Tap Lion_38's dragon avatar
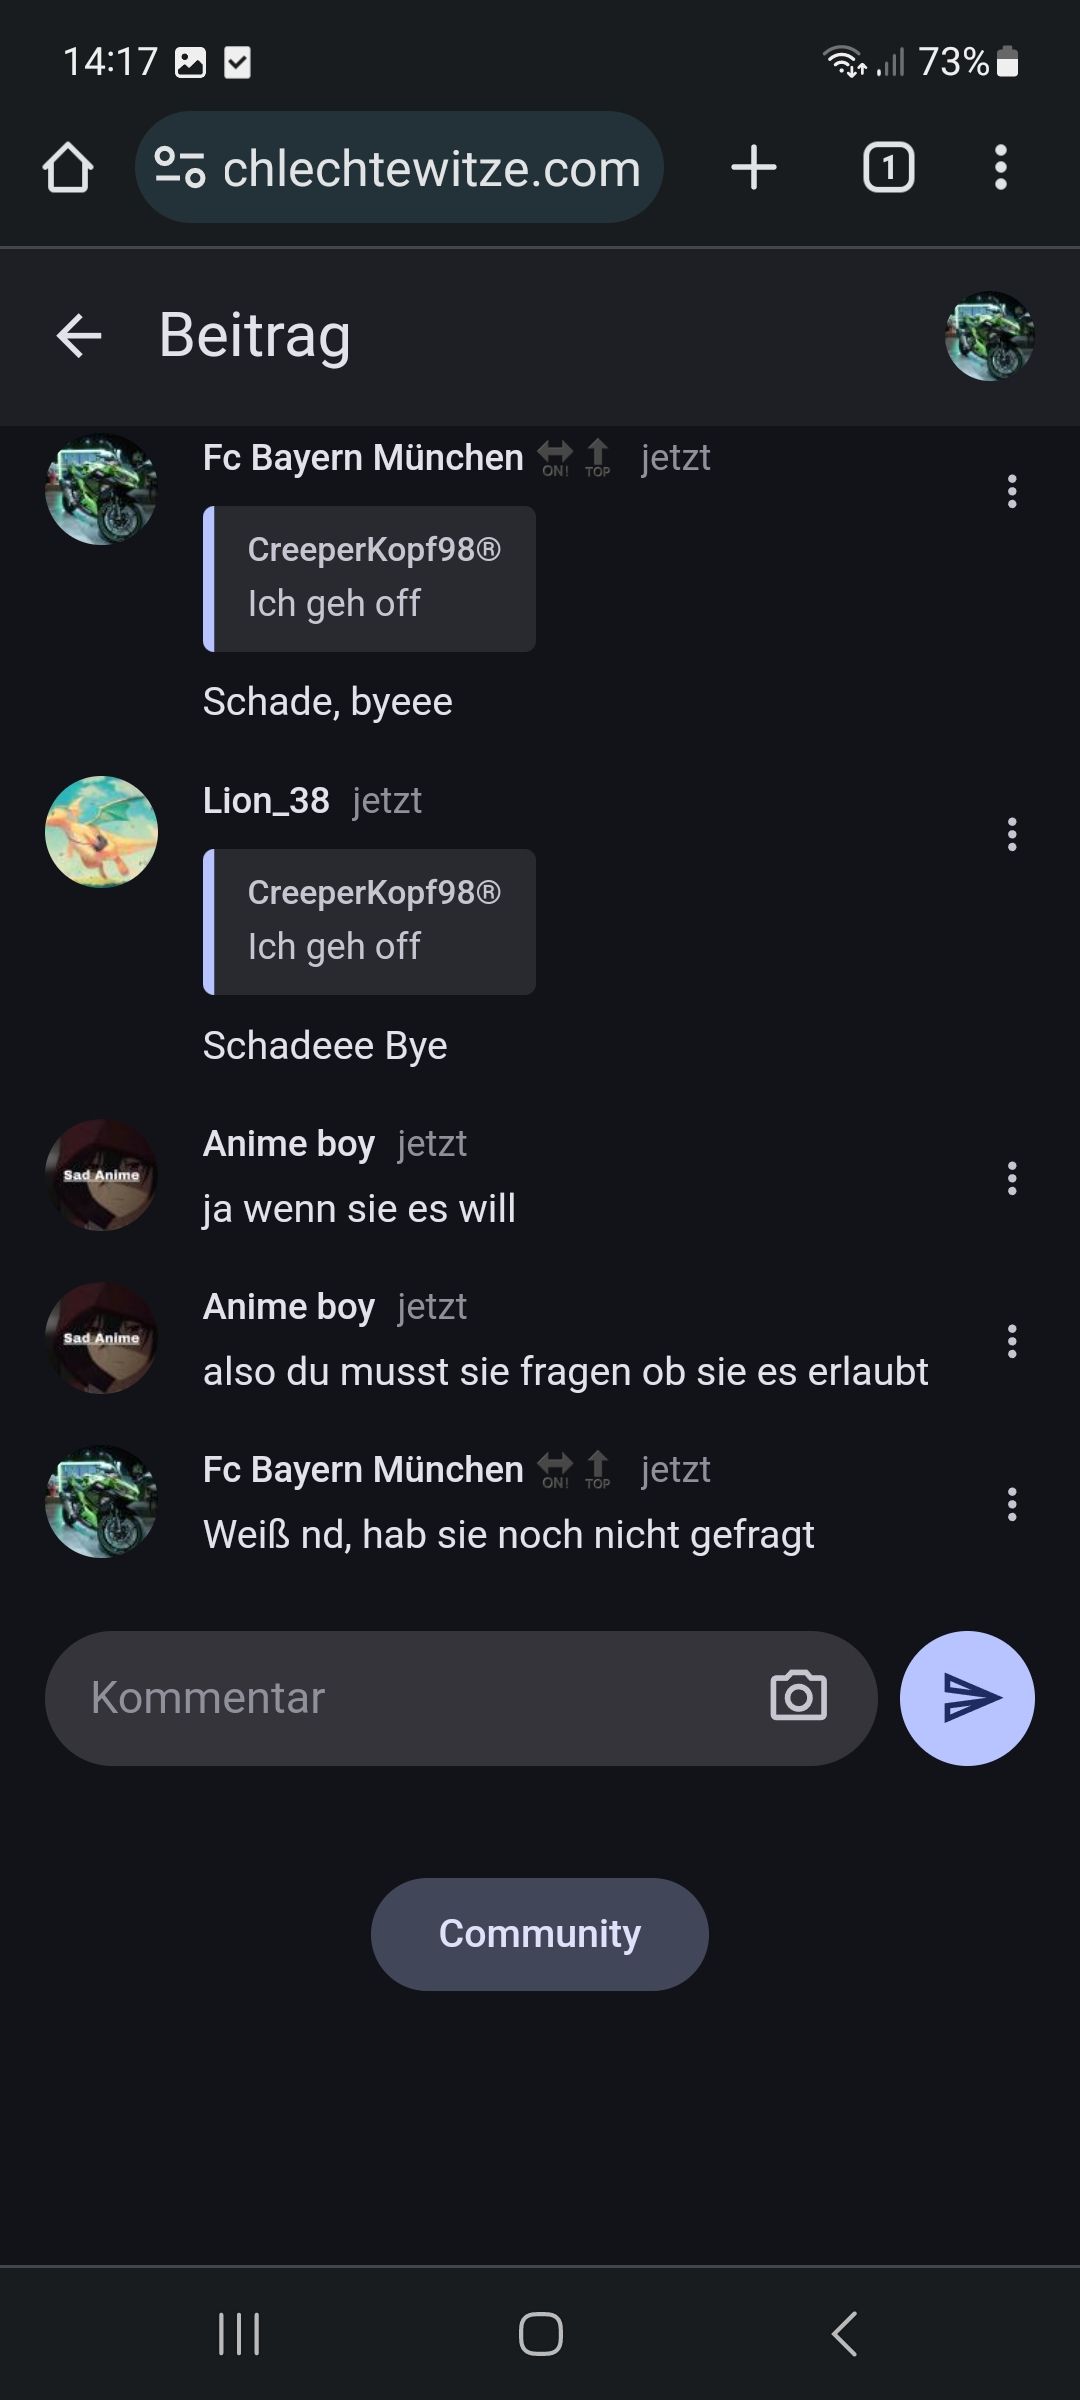This screenshot has width=1080, height=2400. point(101,832)
